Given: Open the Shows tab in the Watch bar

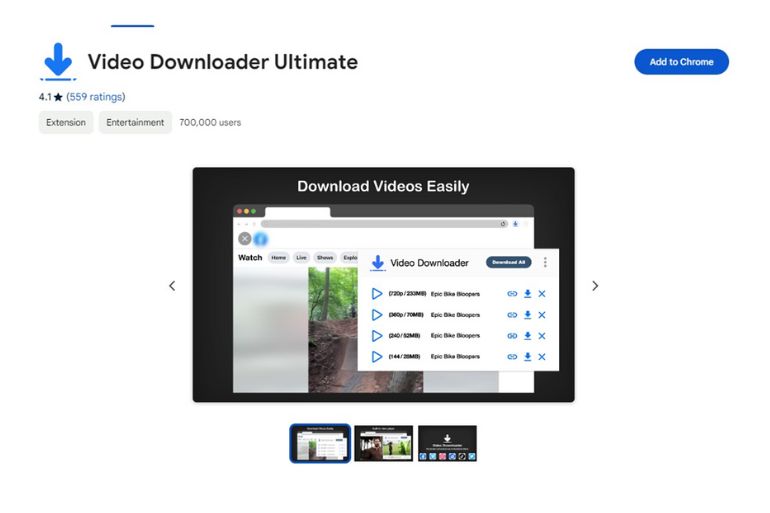Looking at the screenshot, I should click(325, 257).
